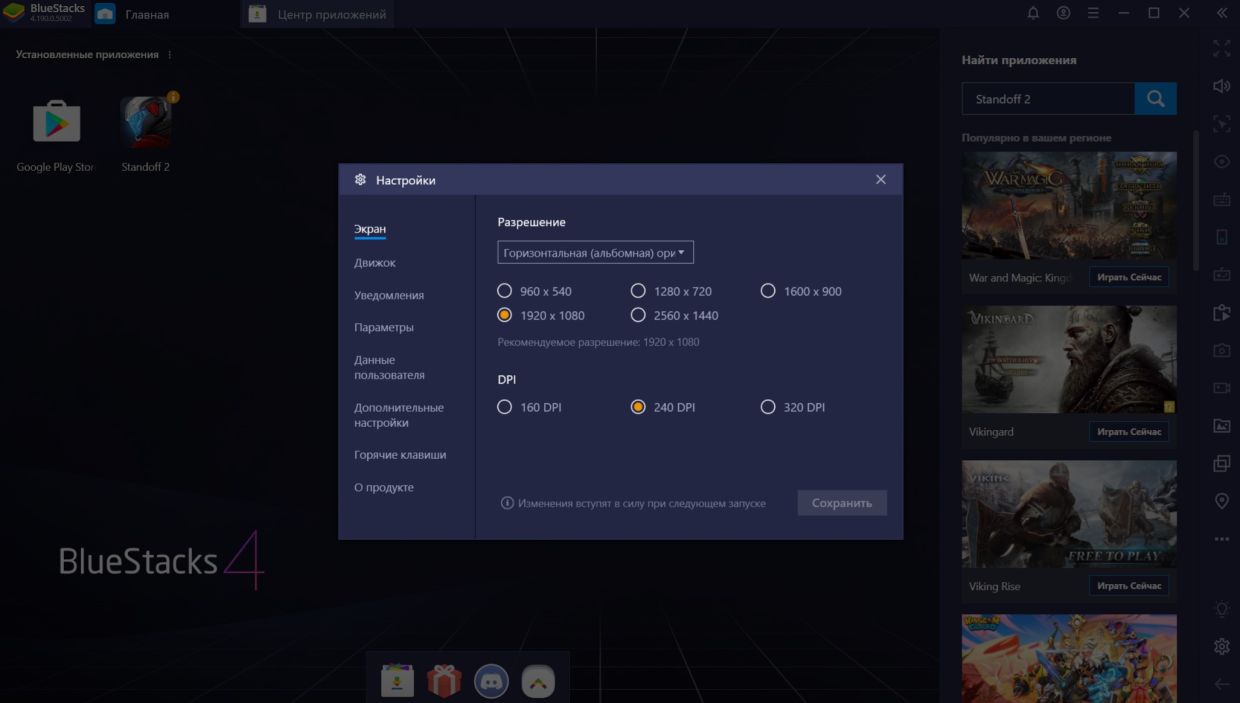Select 2560 x 1440 resolution
Viewport: 1240px width, 703px height.
tap(638, 315)
